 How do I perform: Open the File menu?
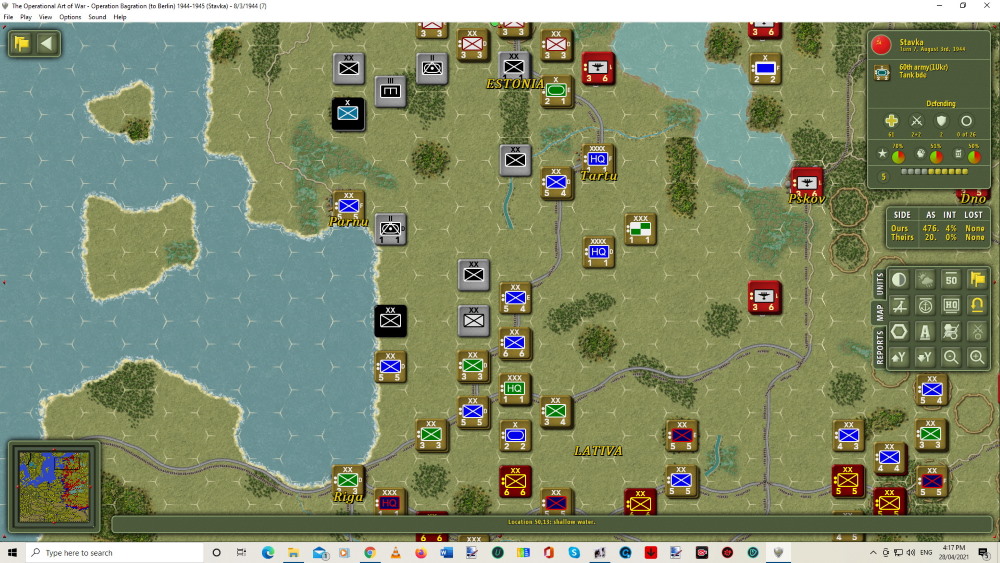click(x=8, y=17)
